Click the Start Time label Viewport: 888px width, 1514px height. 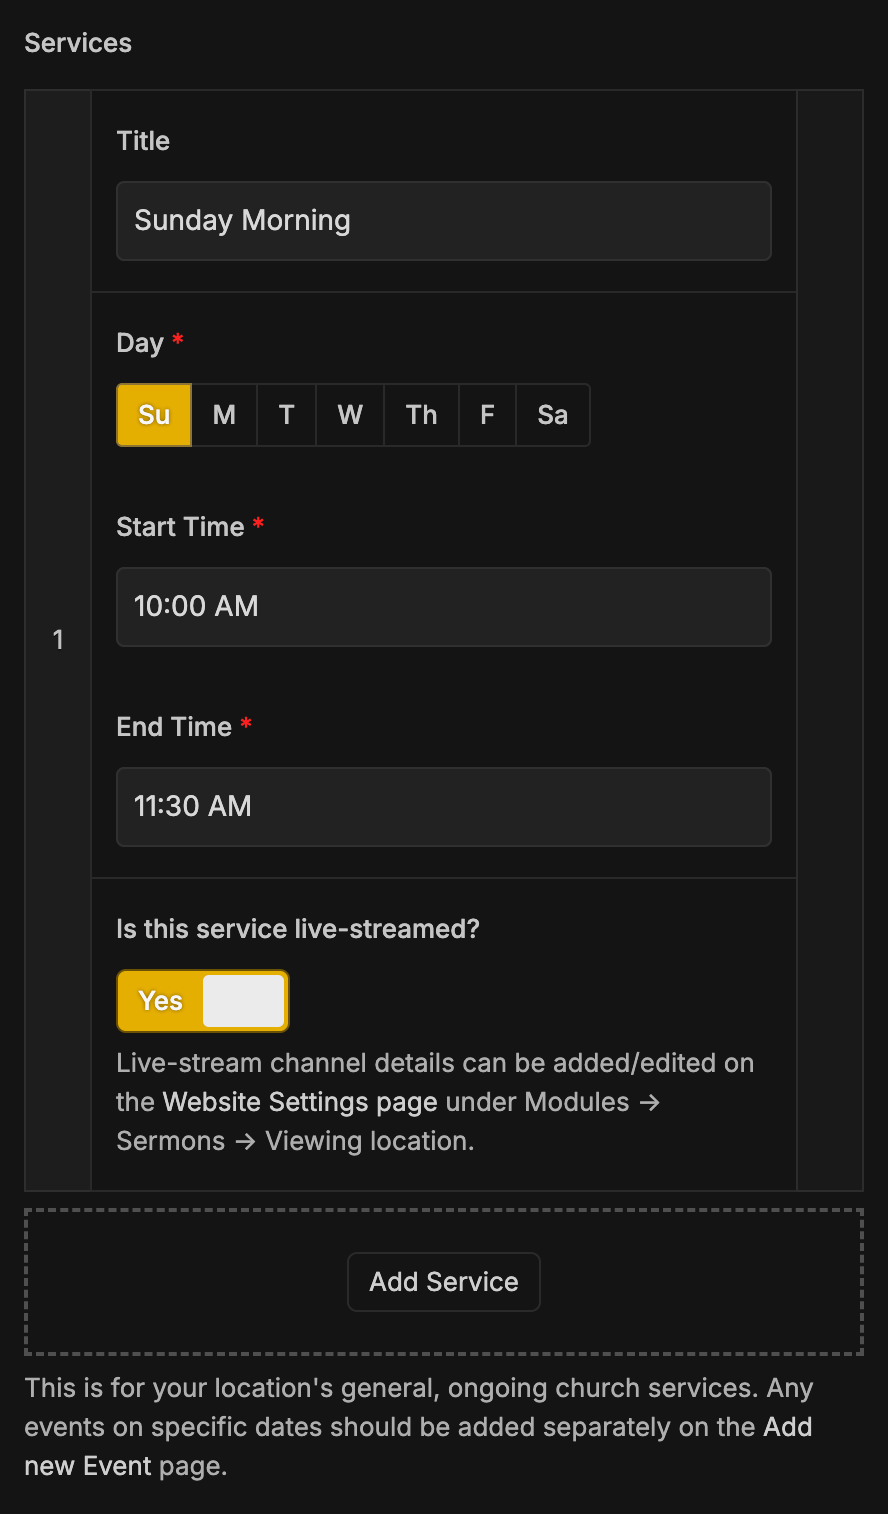[x=180, y=527]
